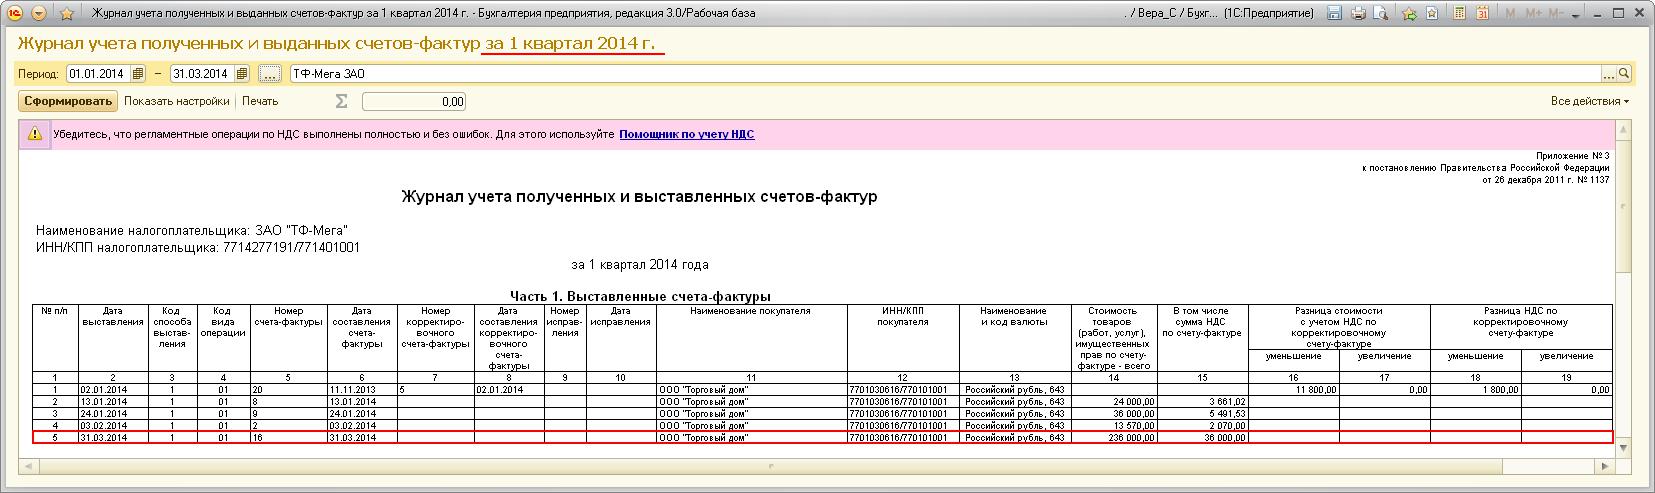Click organization field ТФ-Мега ЗАО
Image resolution: width=1655 pixels, height=493 pixels.
pos(946,74)
